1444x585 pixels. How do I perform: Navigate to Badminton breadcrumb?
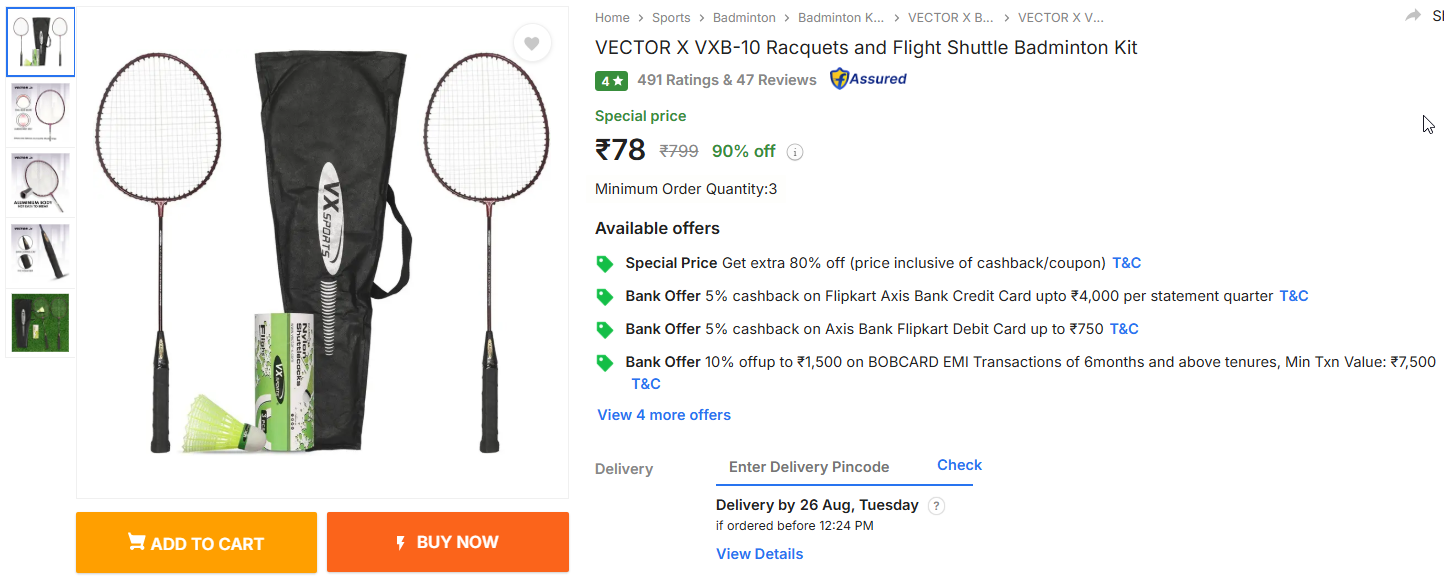coord(744,18)
